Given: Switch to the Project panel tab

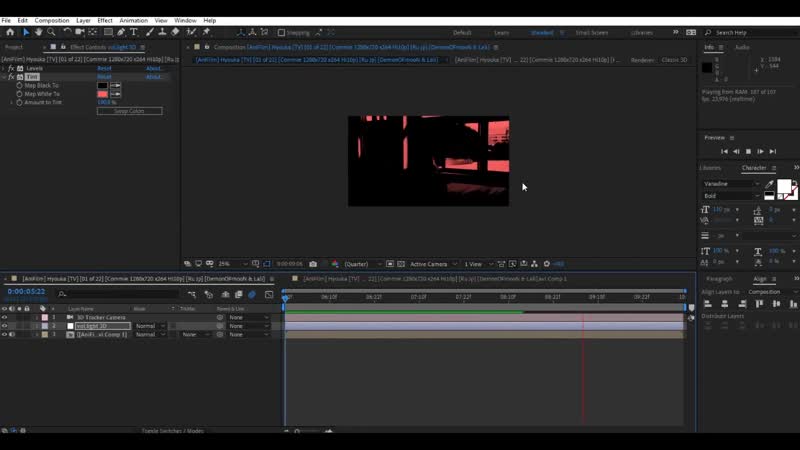Looking at the screenshot, I should 14,47.
